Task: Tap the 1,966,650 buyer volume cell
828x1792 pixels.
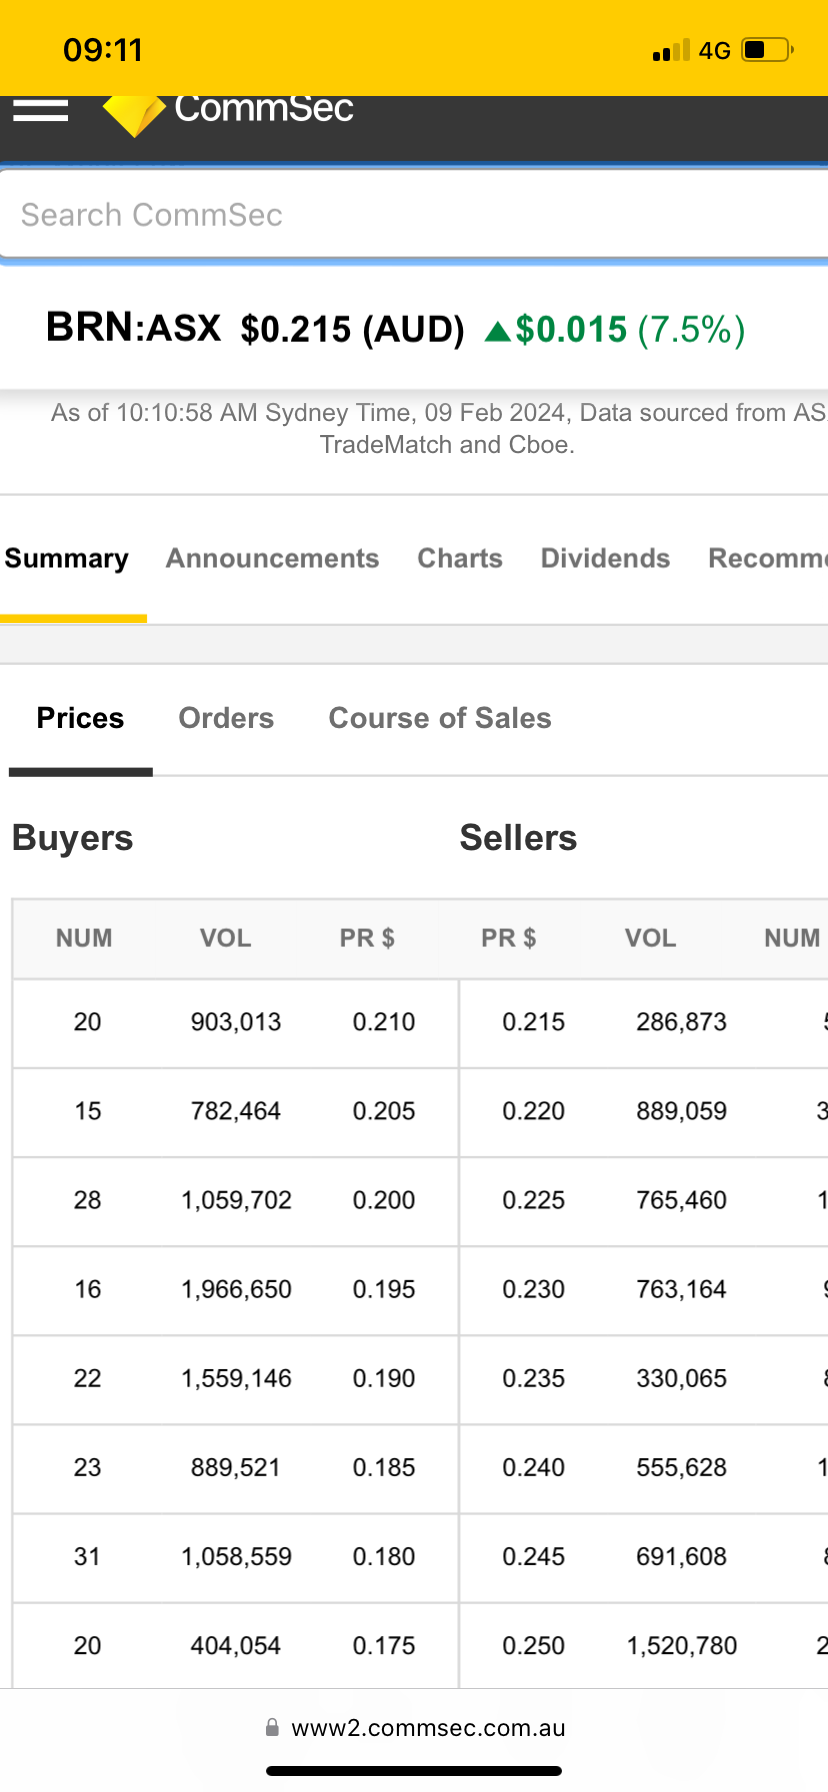Action: pyautogui.click(x=236, y=1289)
